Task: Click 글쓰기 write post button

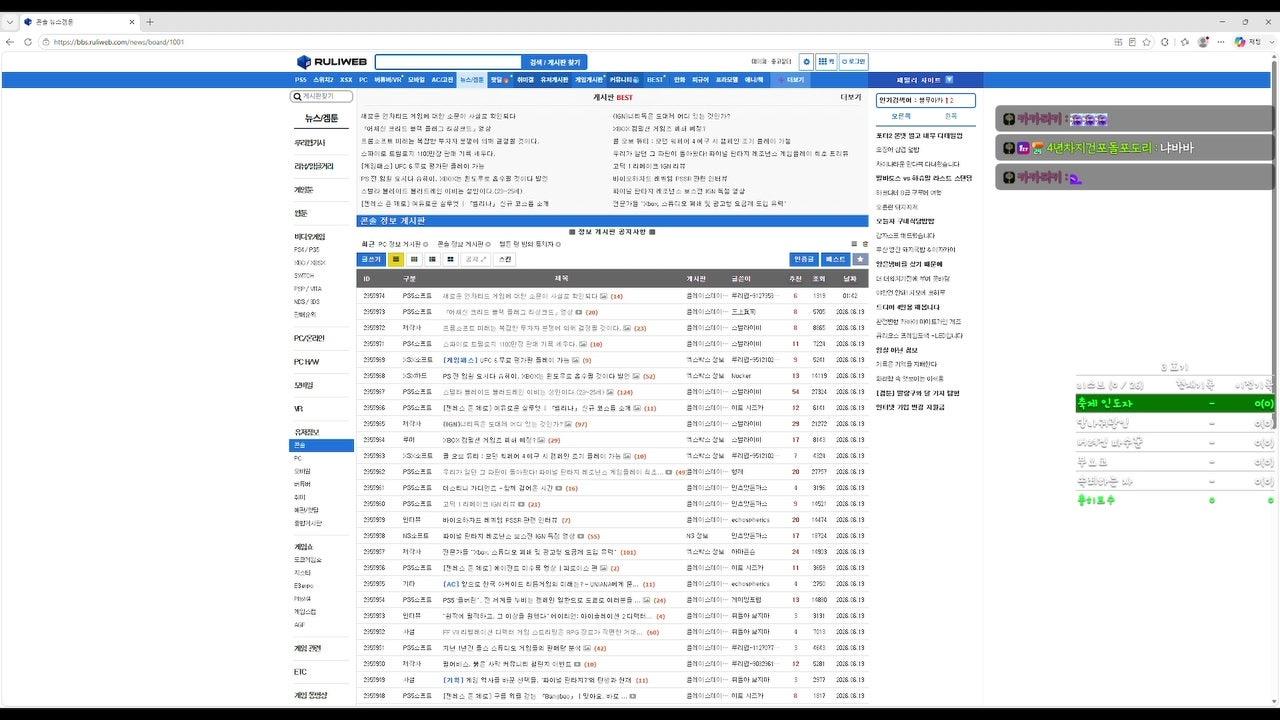Action: [x=371, y=259]
